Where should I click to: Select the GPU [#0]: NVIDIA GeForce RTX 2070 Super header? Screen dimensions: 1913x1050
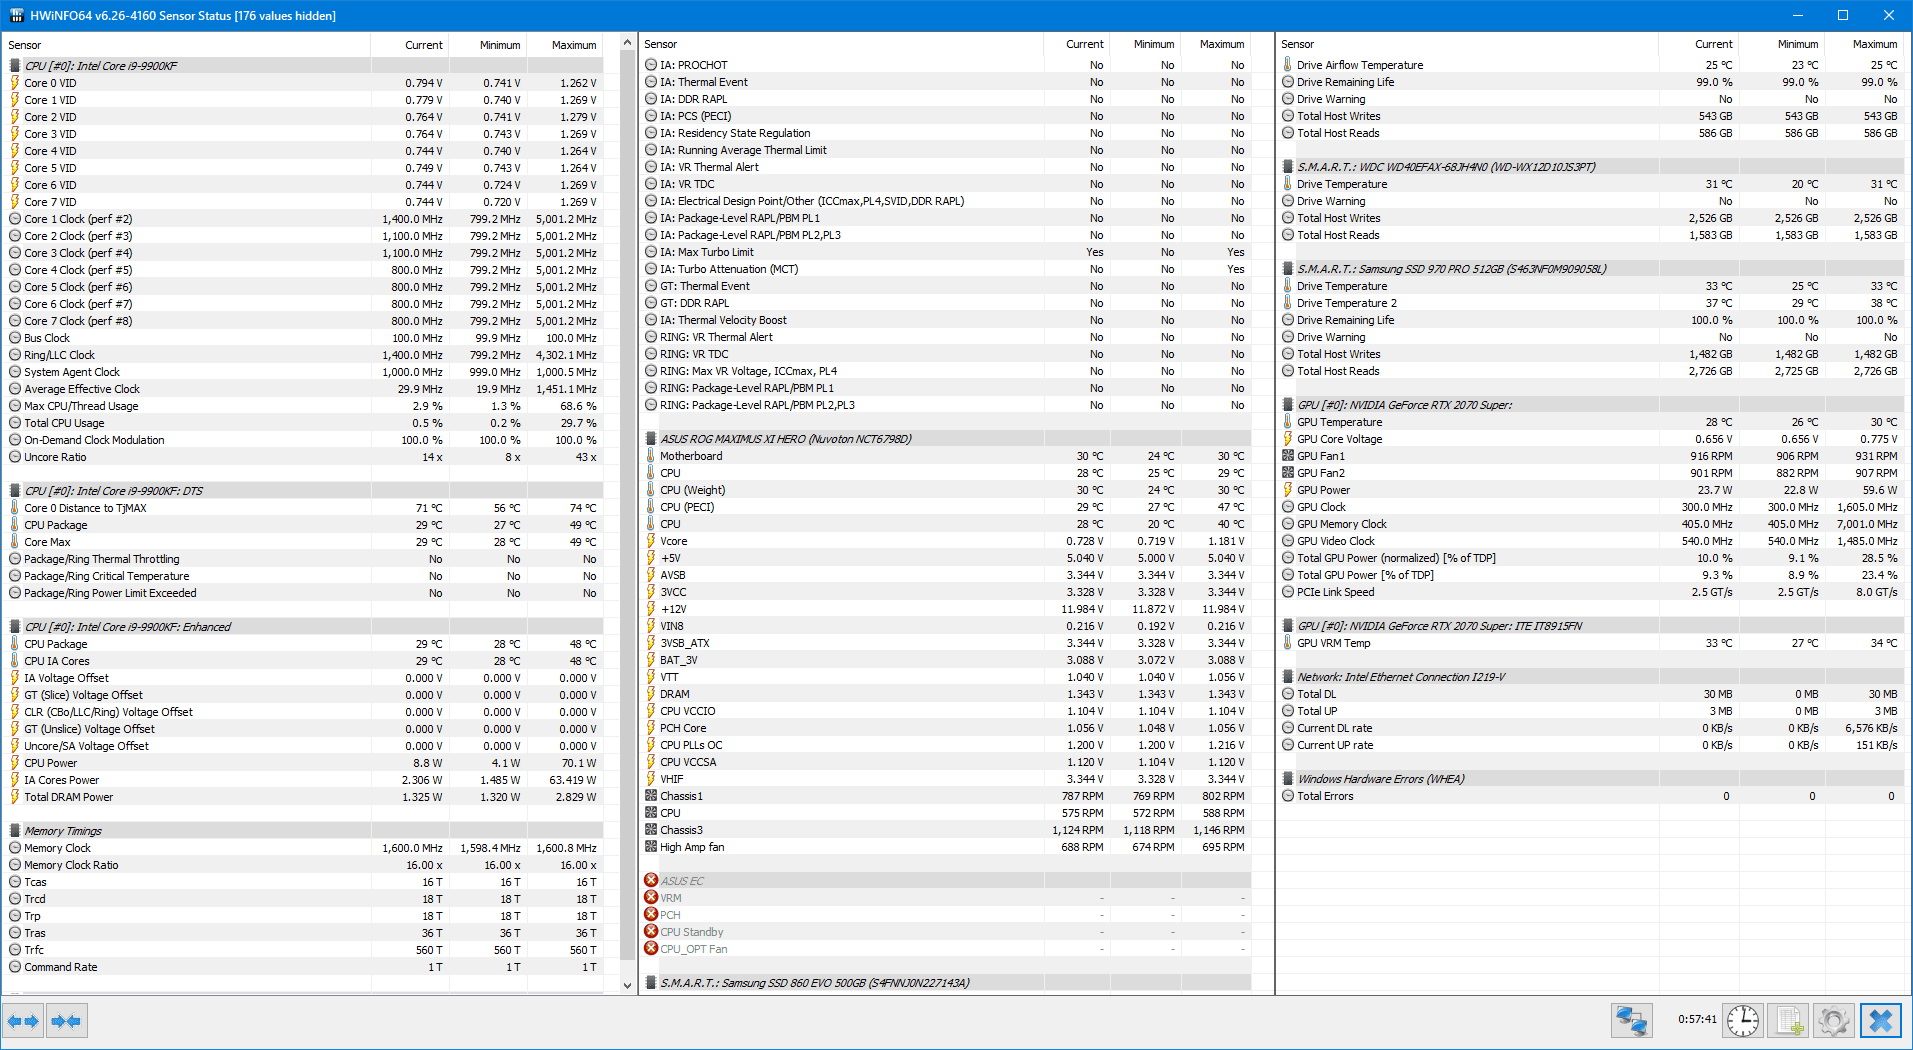click(x=1591, y=405)
